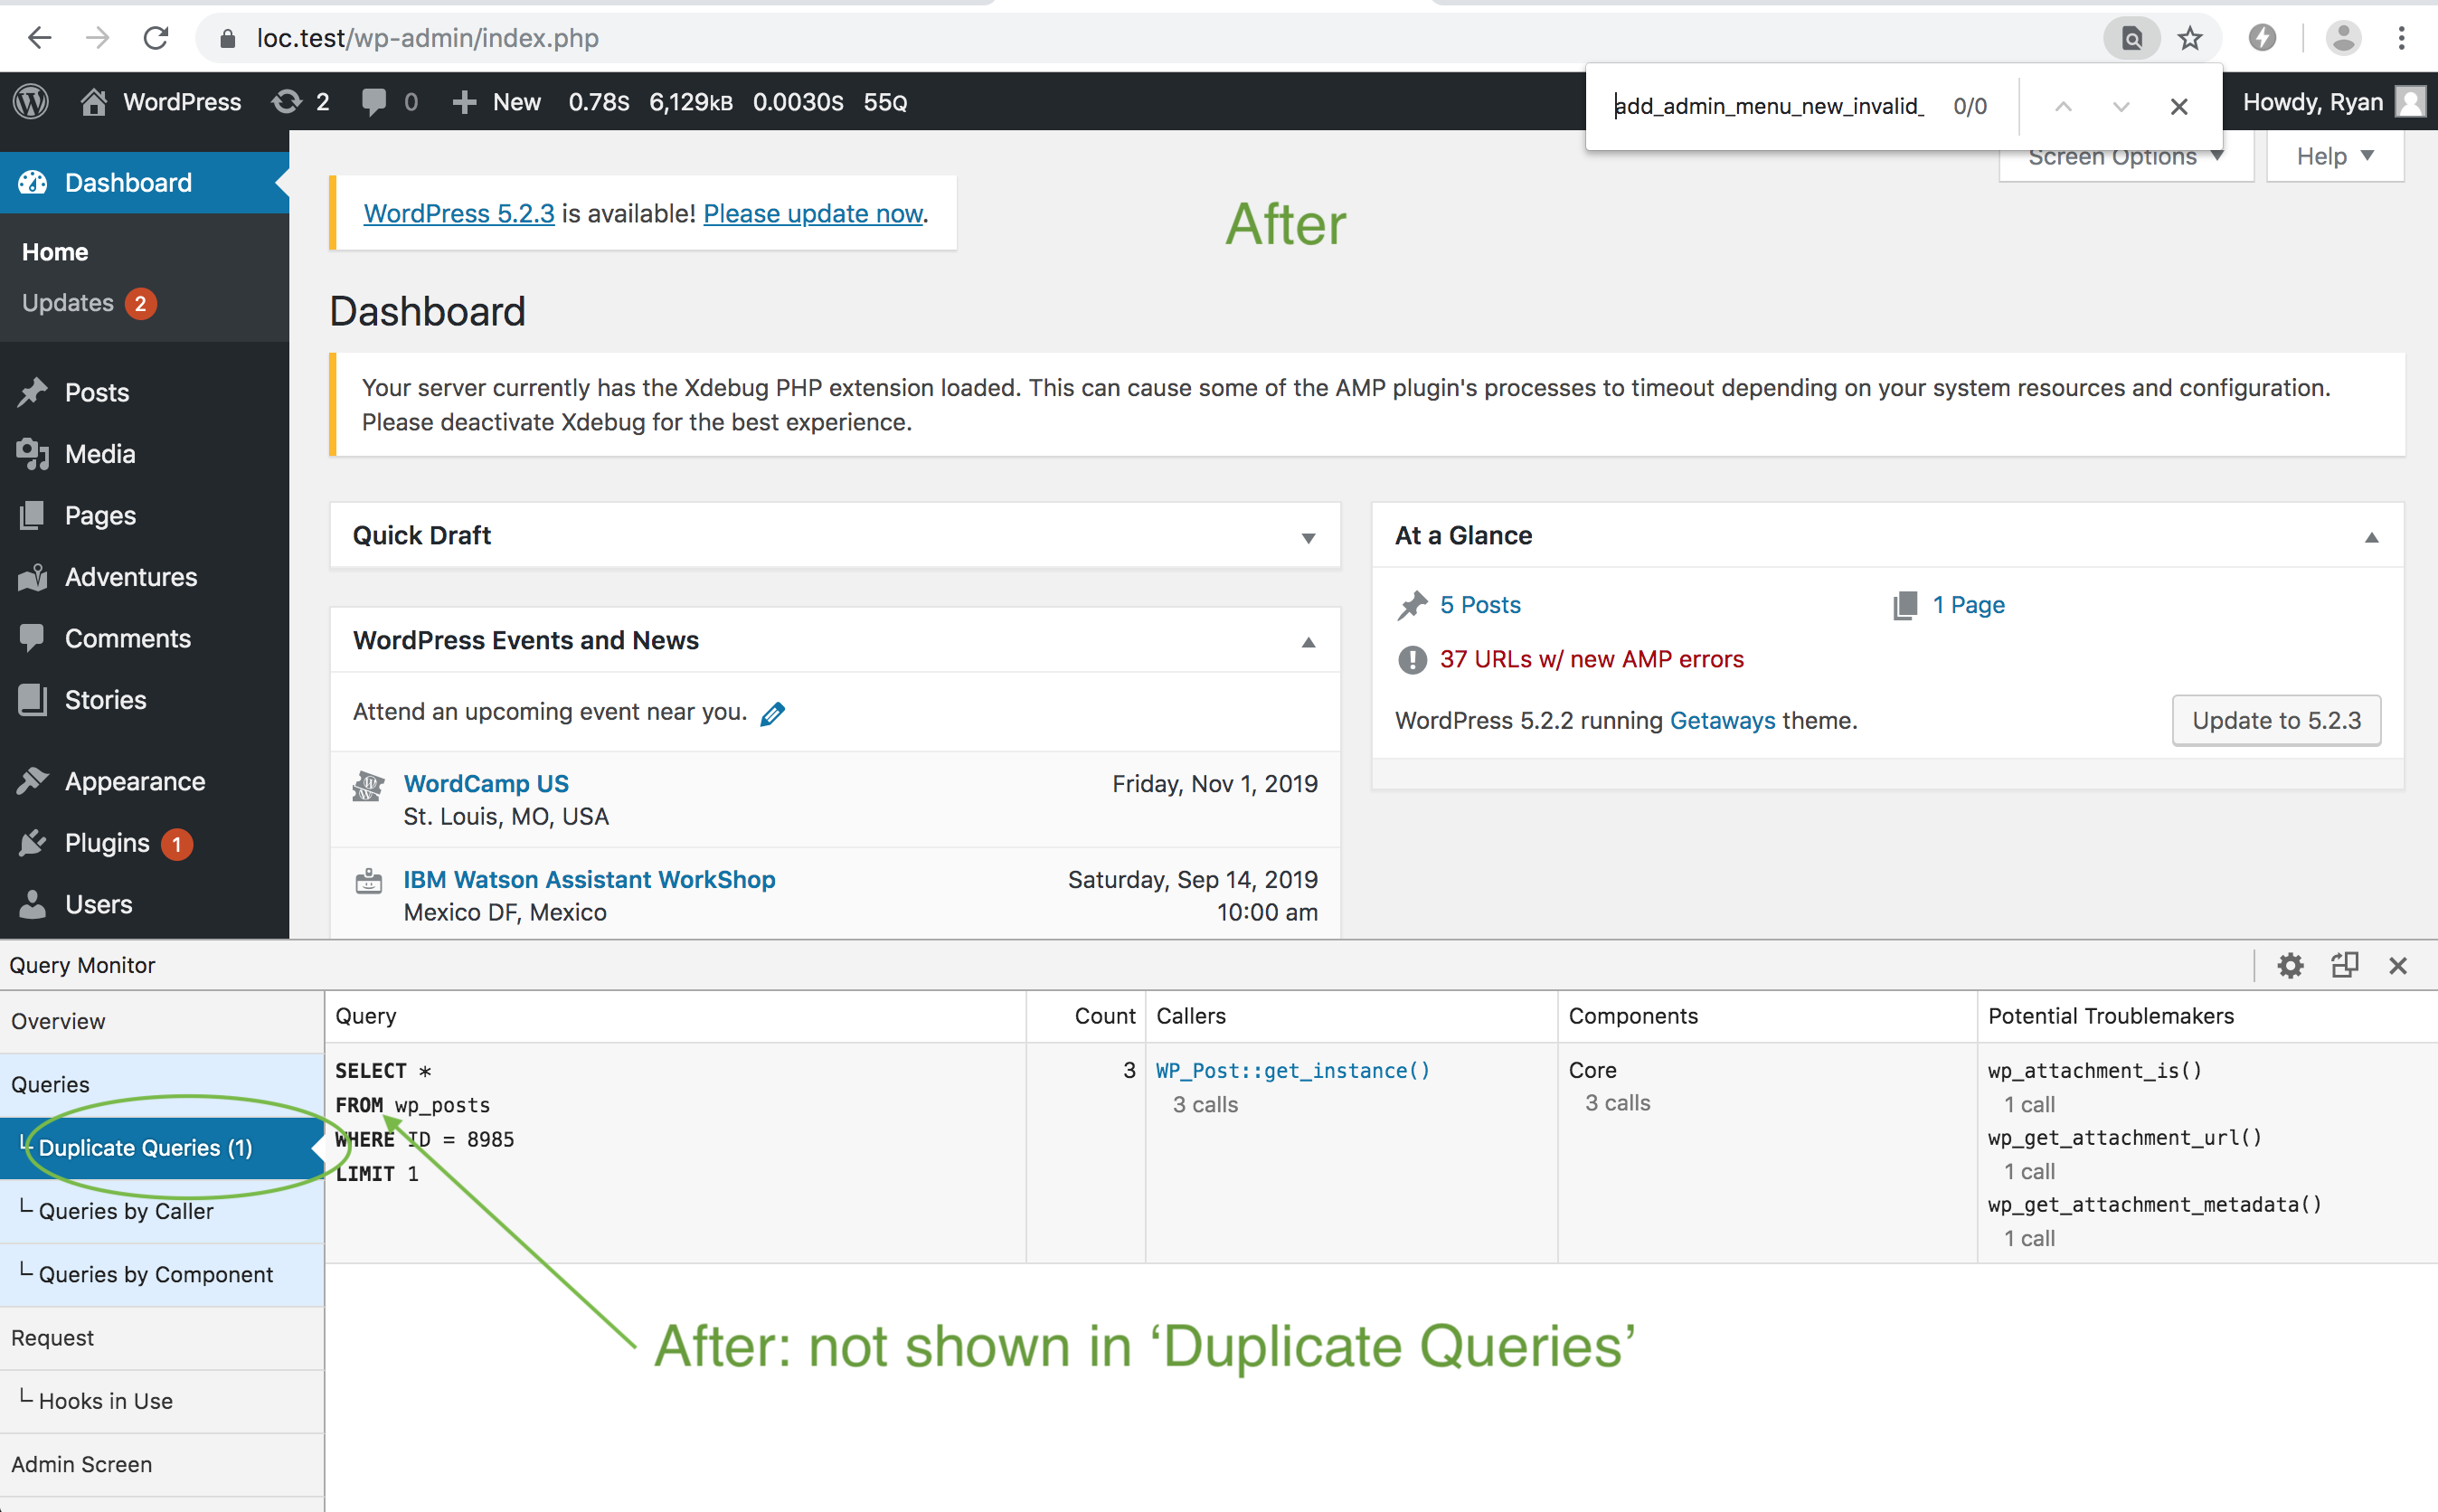This screenshot has width=2438, height=1512.
Task: Open Adventures menu item
Action: 145,577
